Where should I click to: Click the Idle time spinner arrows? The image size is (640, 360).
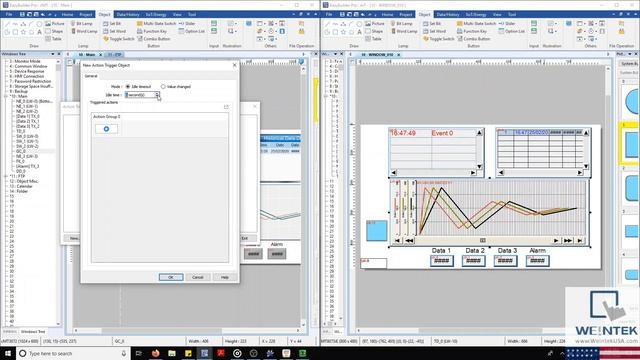(157, 95)
